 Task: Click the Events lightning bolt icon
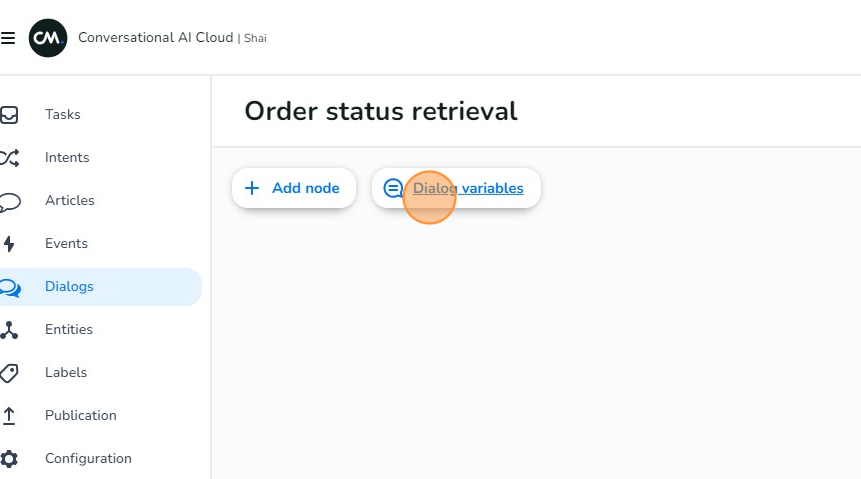[x=9, y=244]
